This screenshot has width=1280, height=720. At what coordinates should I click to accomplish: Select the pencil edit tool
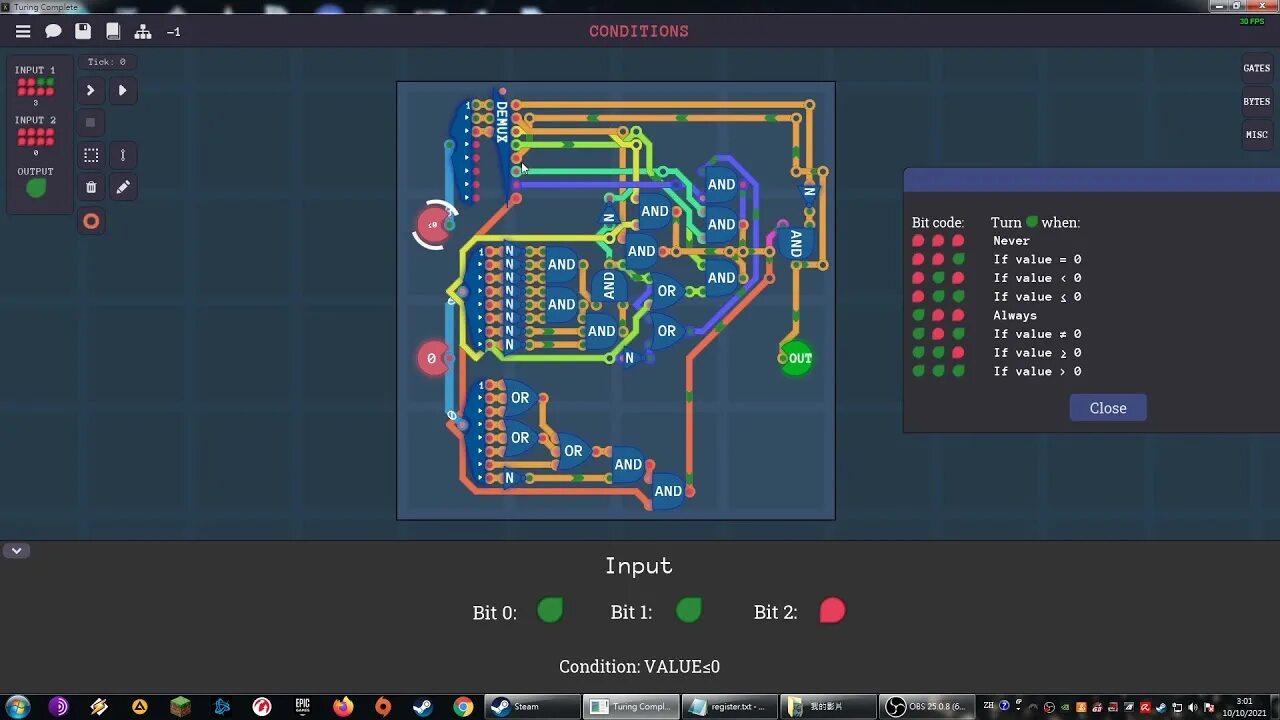122,187
